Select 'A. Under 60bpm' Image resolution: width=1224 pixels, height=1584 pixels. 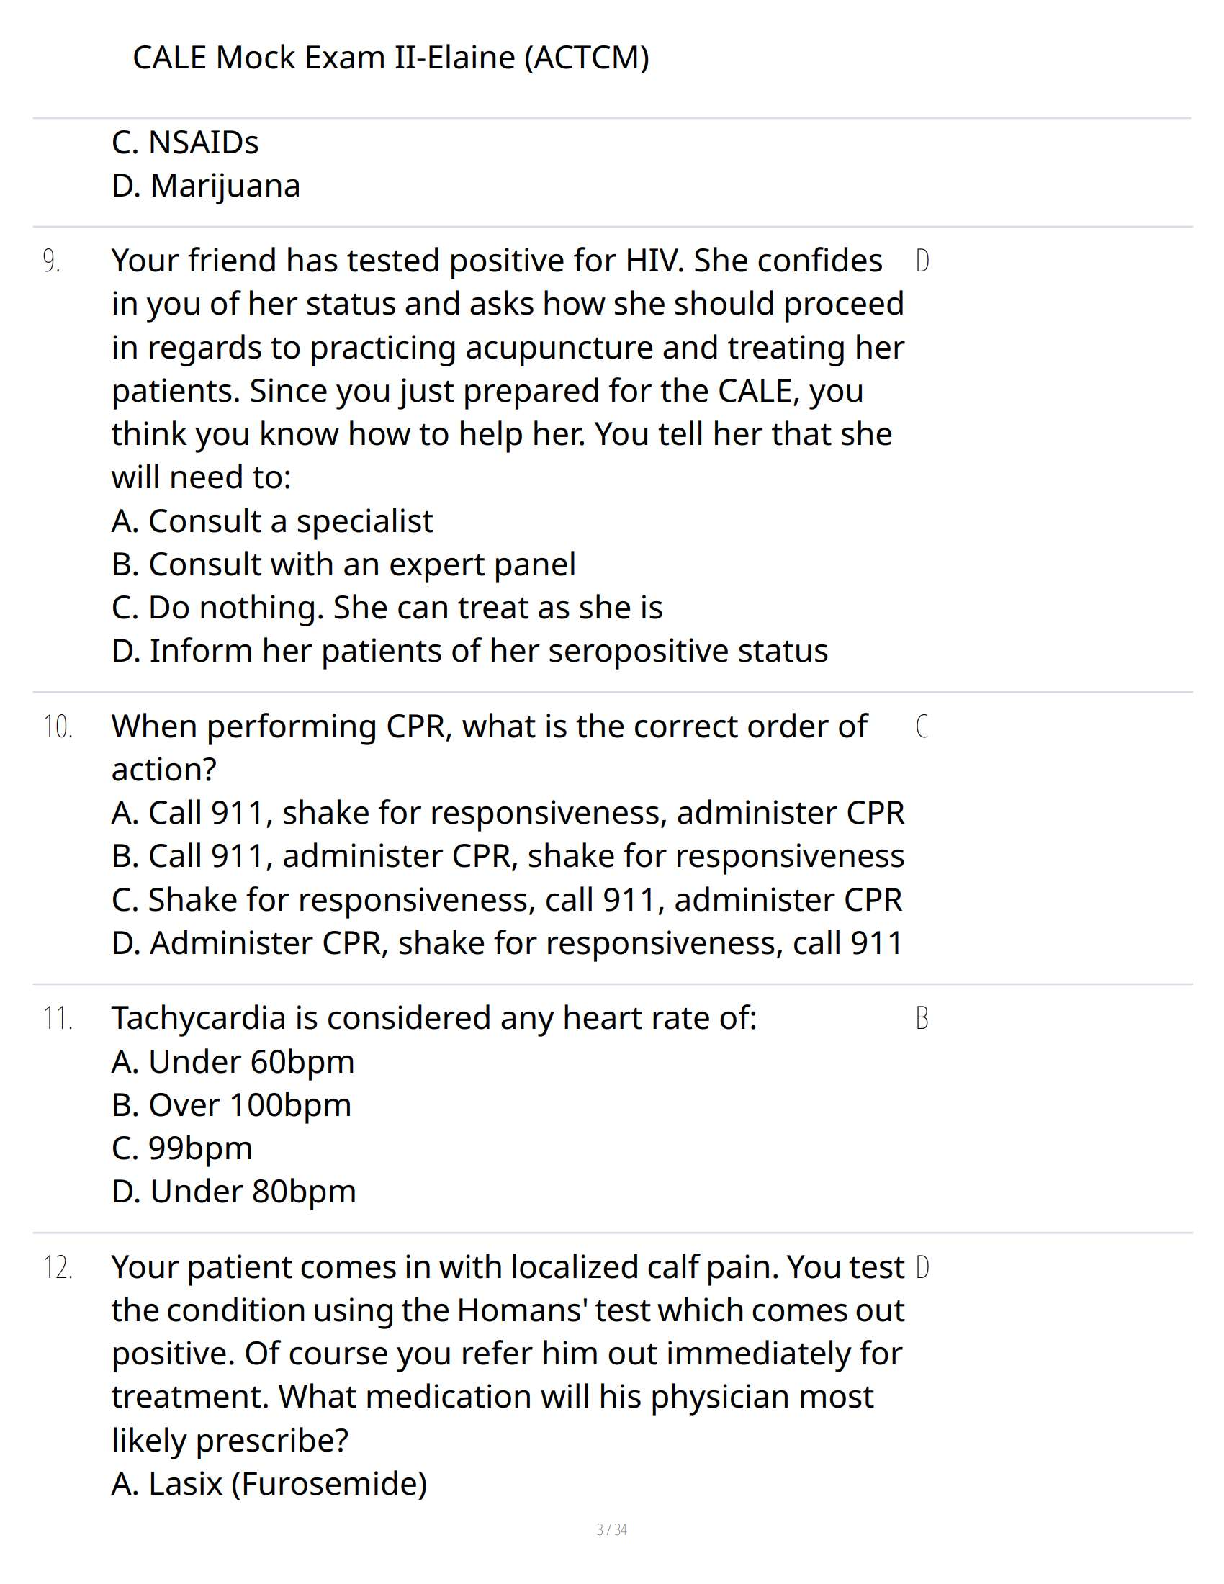click(x=233, y=1062)
